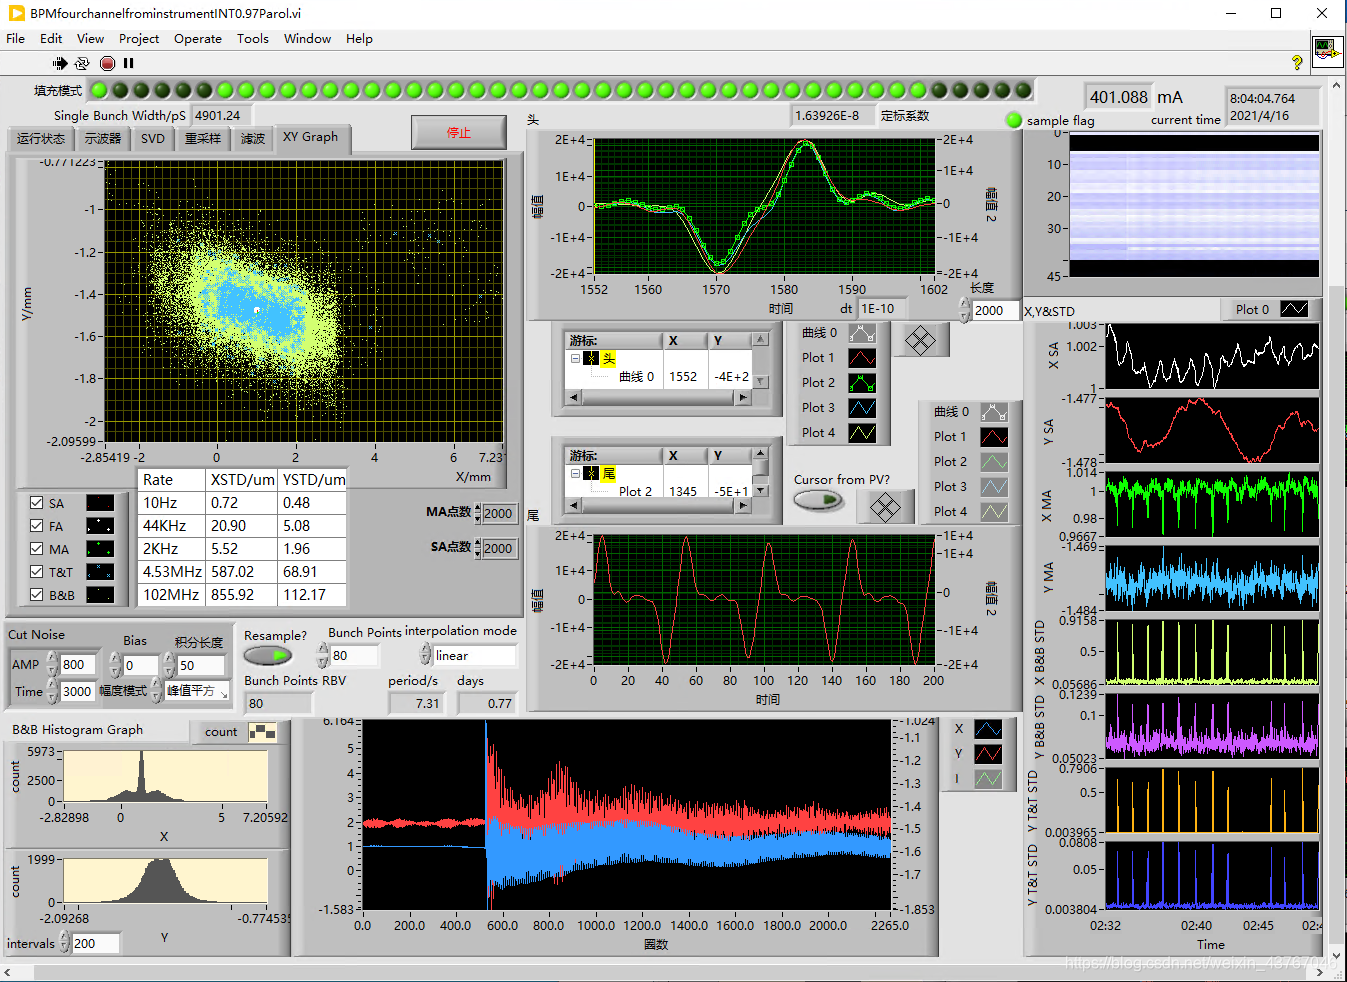Click the 曲线 0 icon in the right-side legend
The height and width of the screenshot is (982, 1347).
[994, 412]
